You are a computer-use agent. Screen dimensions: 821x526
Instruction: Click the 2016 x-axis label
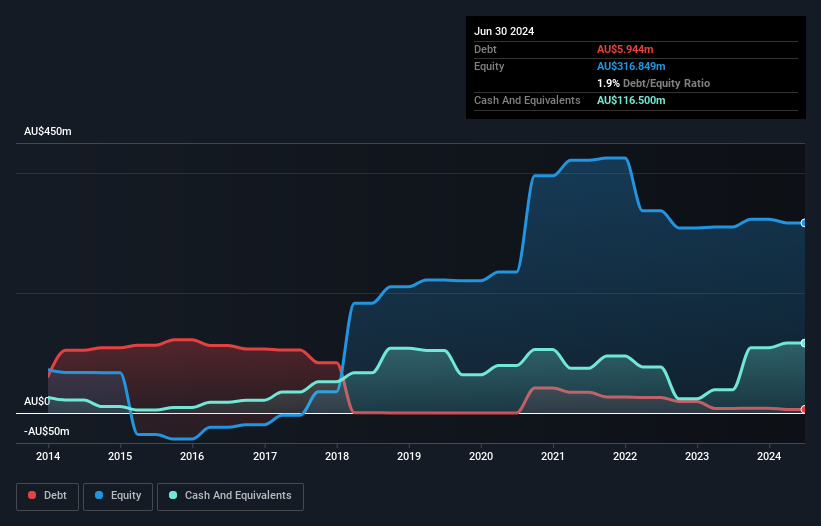click(x=192, y=456)
